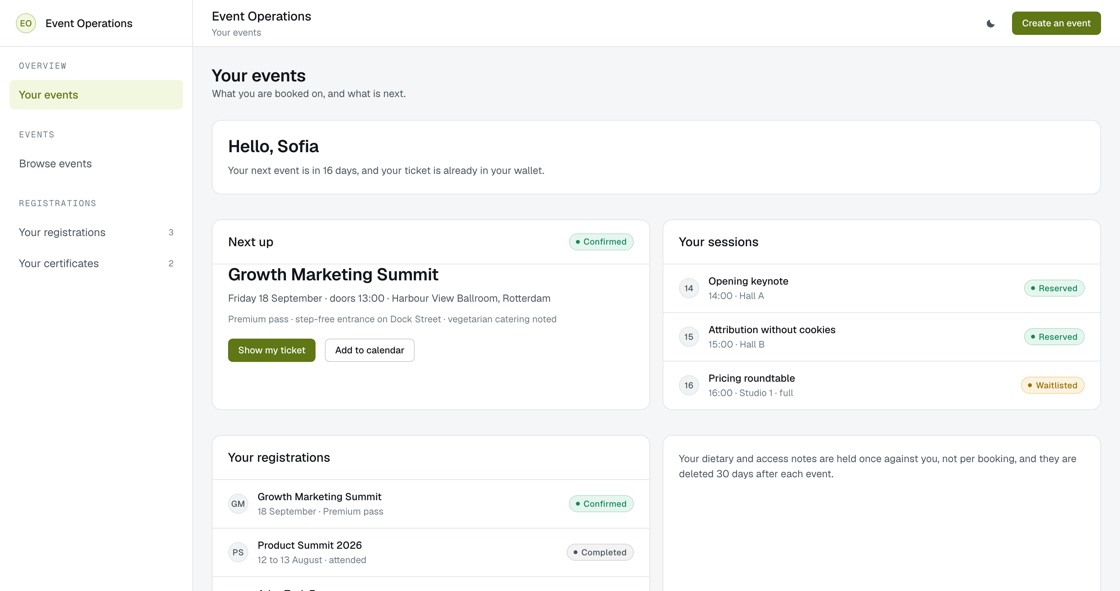Select the session number 15 badge
The image size is (1120, 591).
(x=689, y=337)
